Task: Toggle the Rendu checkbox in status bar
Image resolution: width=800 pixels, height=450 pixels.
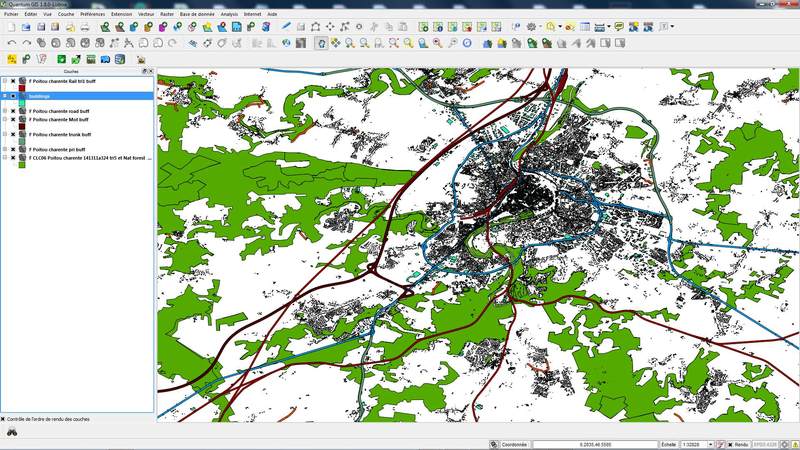Action: tap(728, 444)
